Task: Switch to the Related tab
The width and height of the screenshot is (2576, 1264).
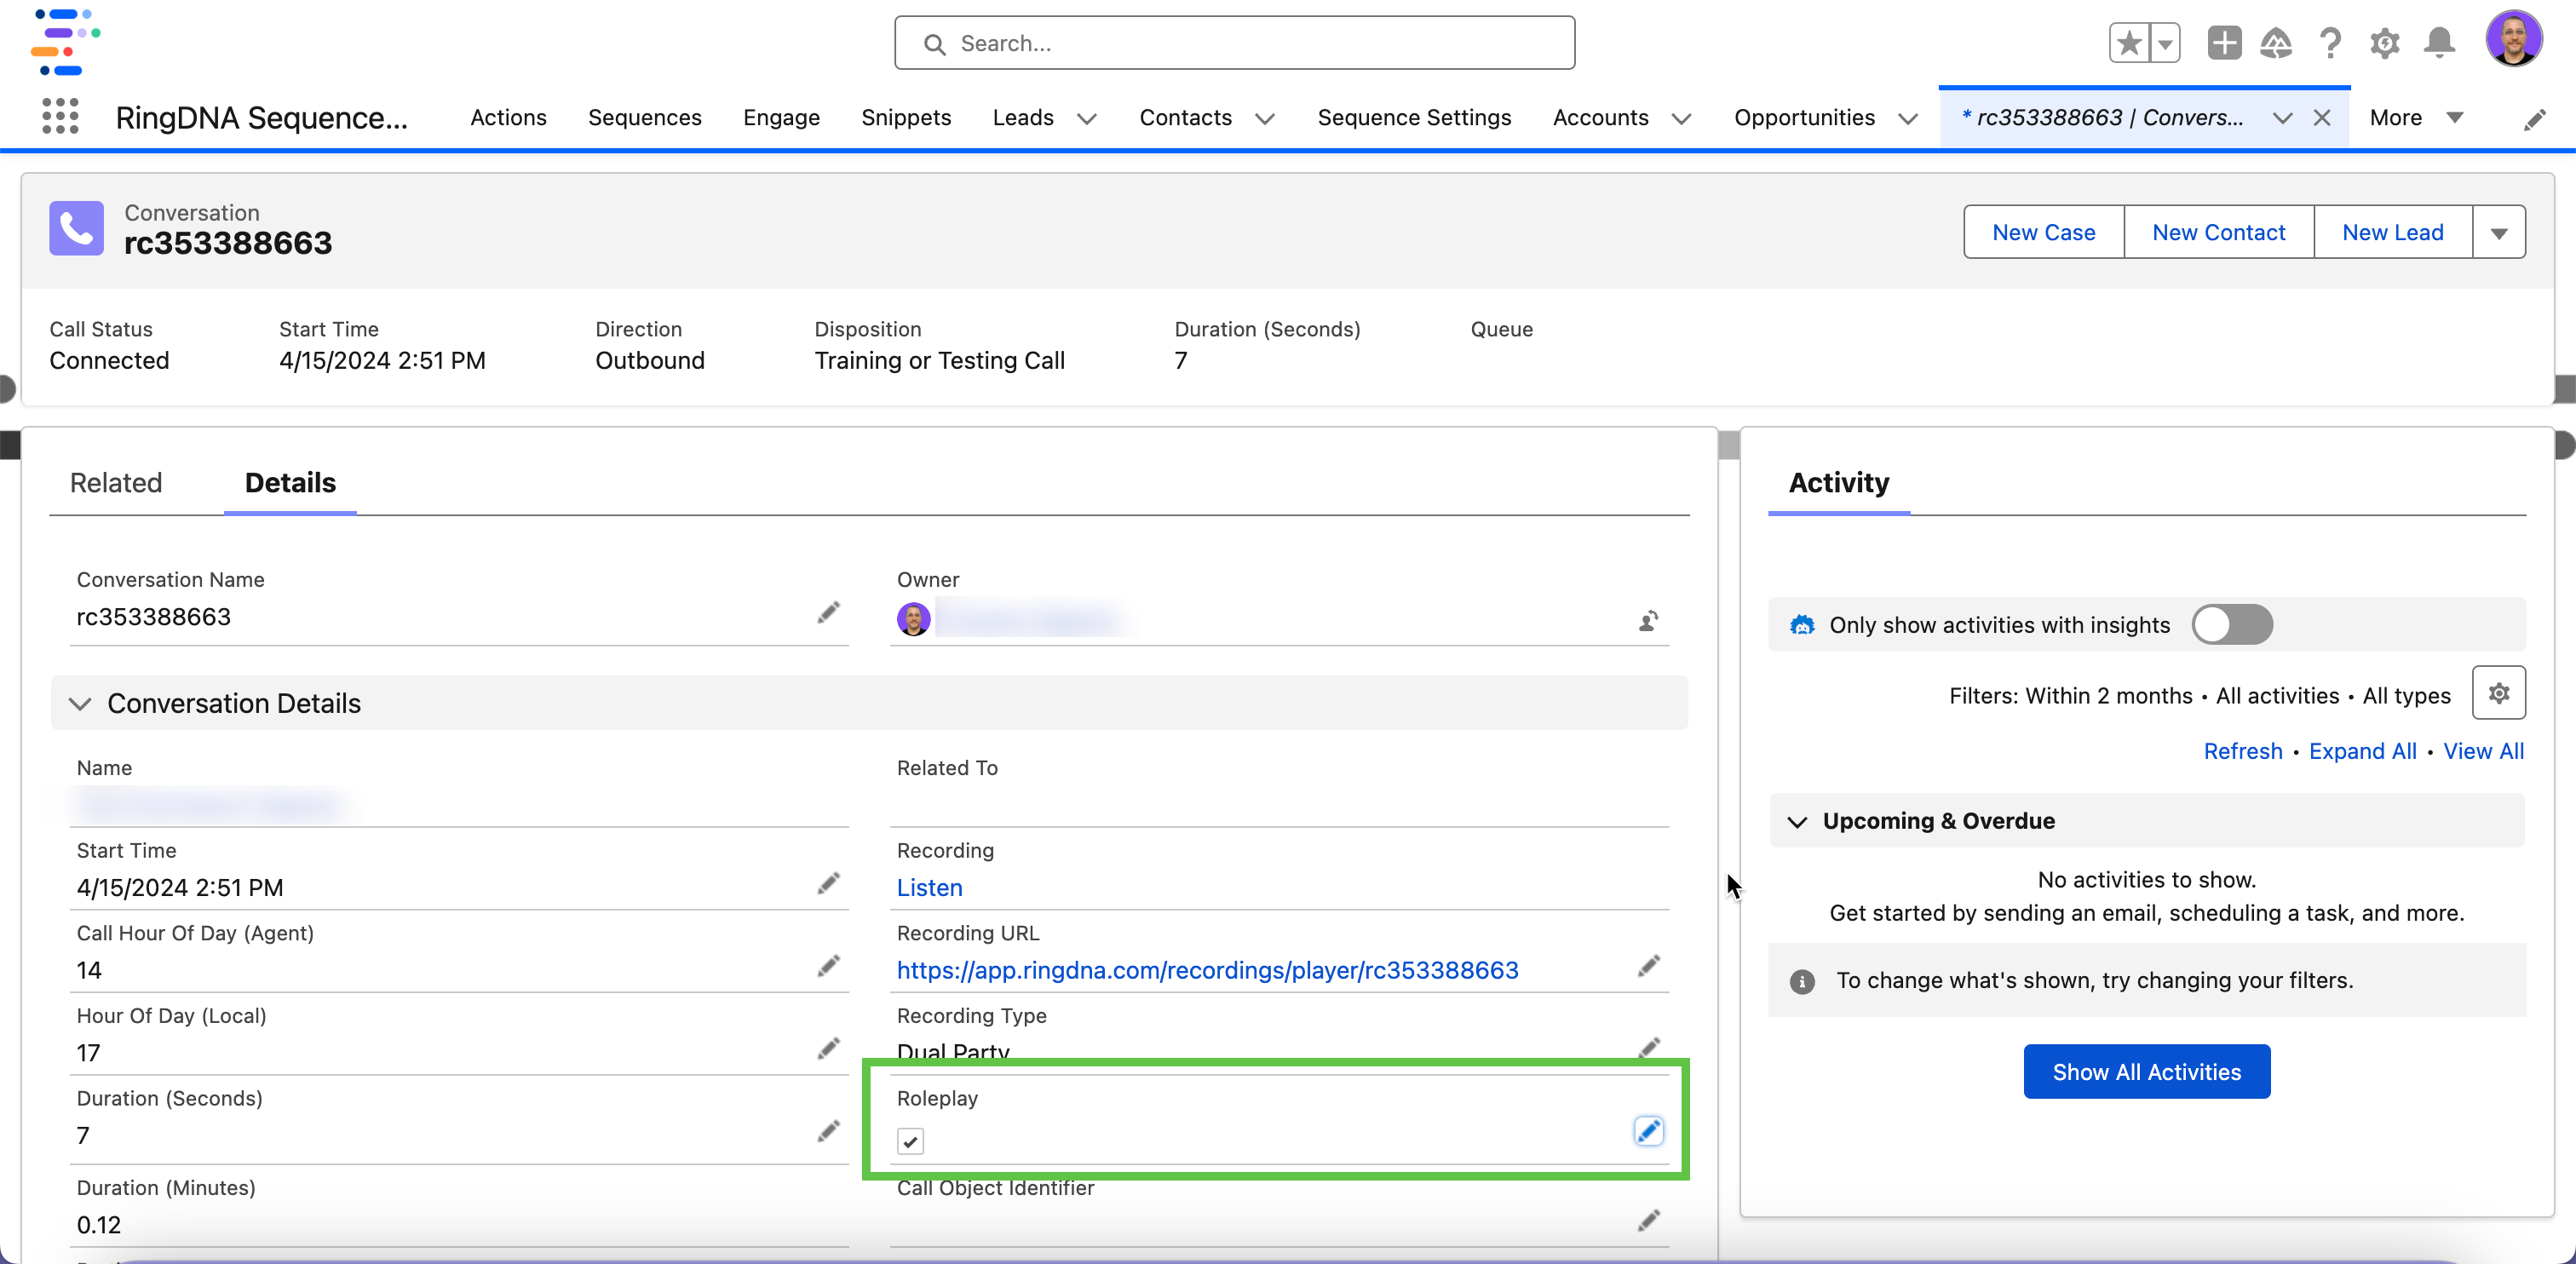Action: click(x=116, y=483)
